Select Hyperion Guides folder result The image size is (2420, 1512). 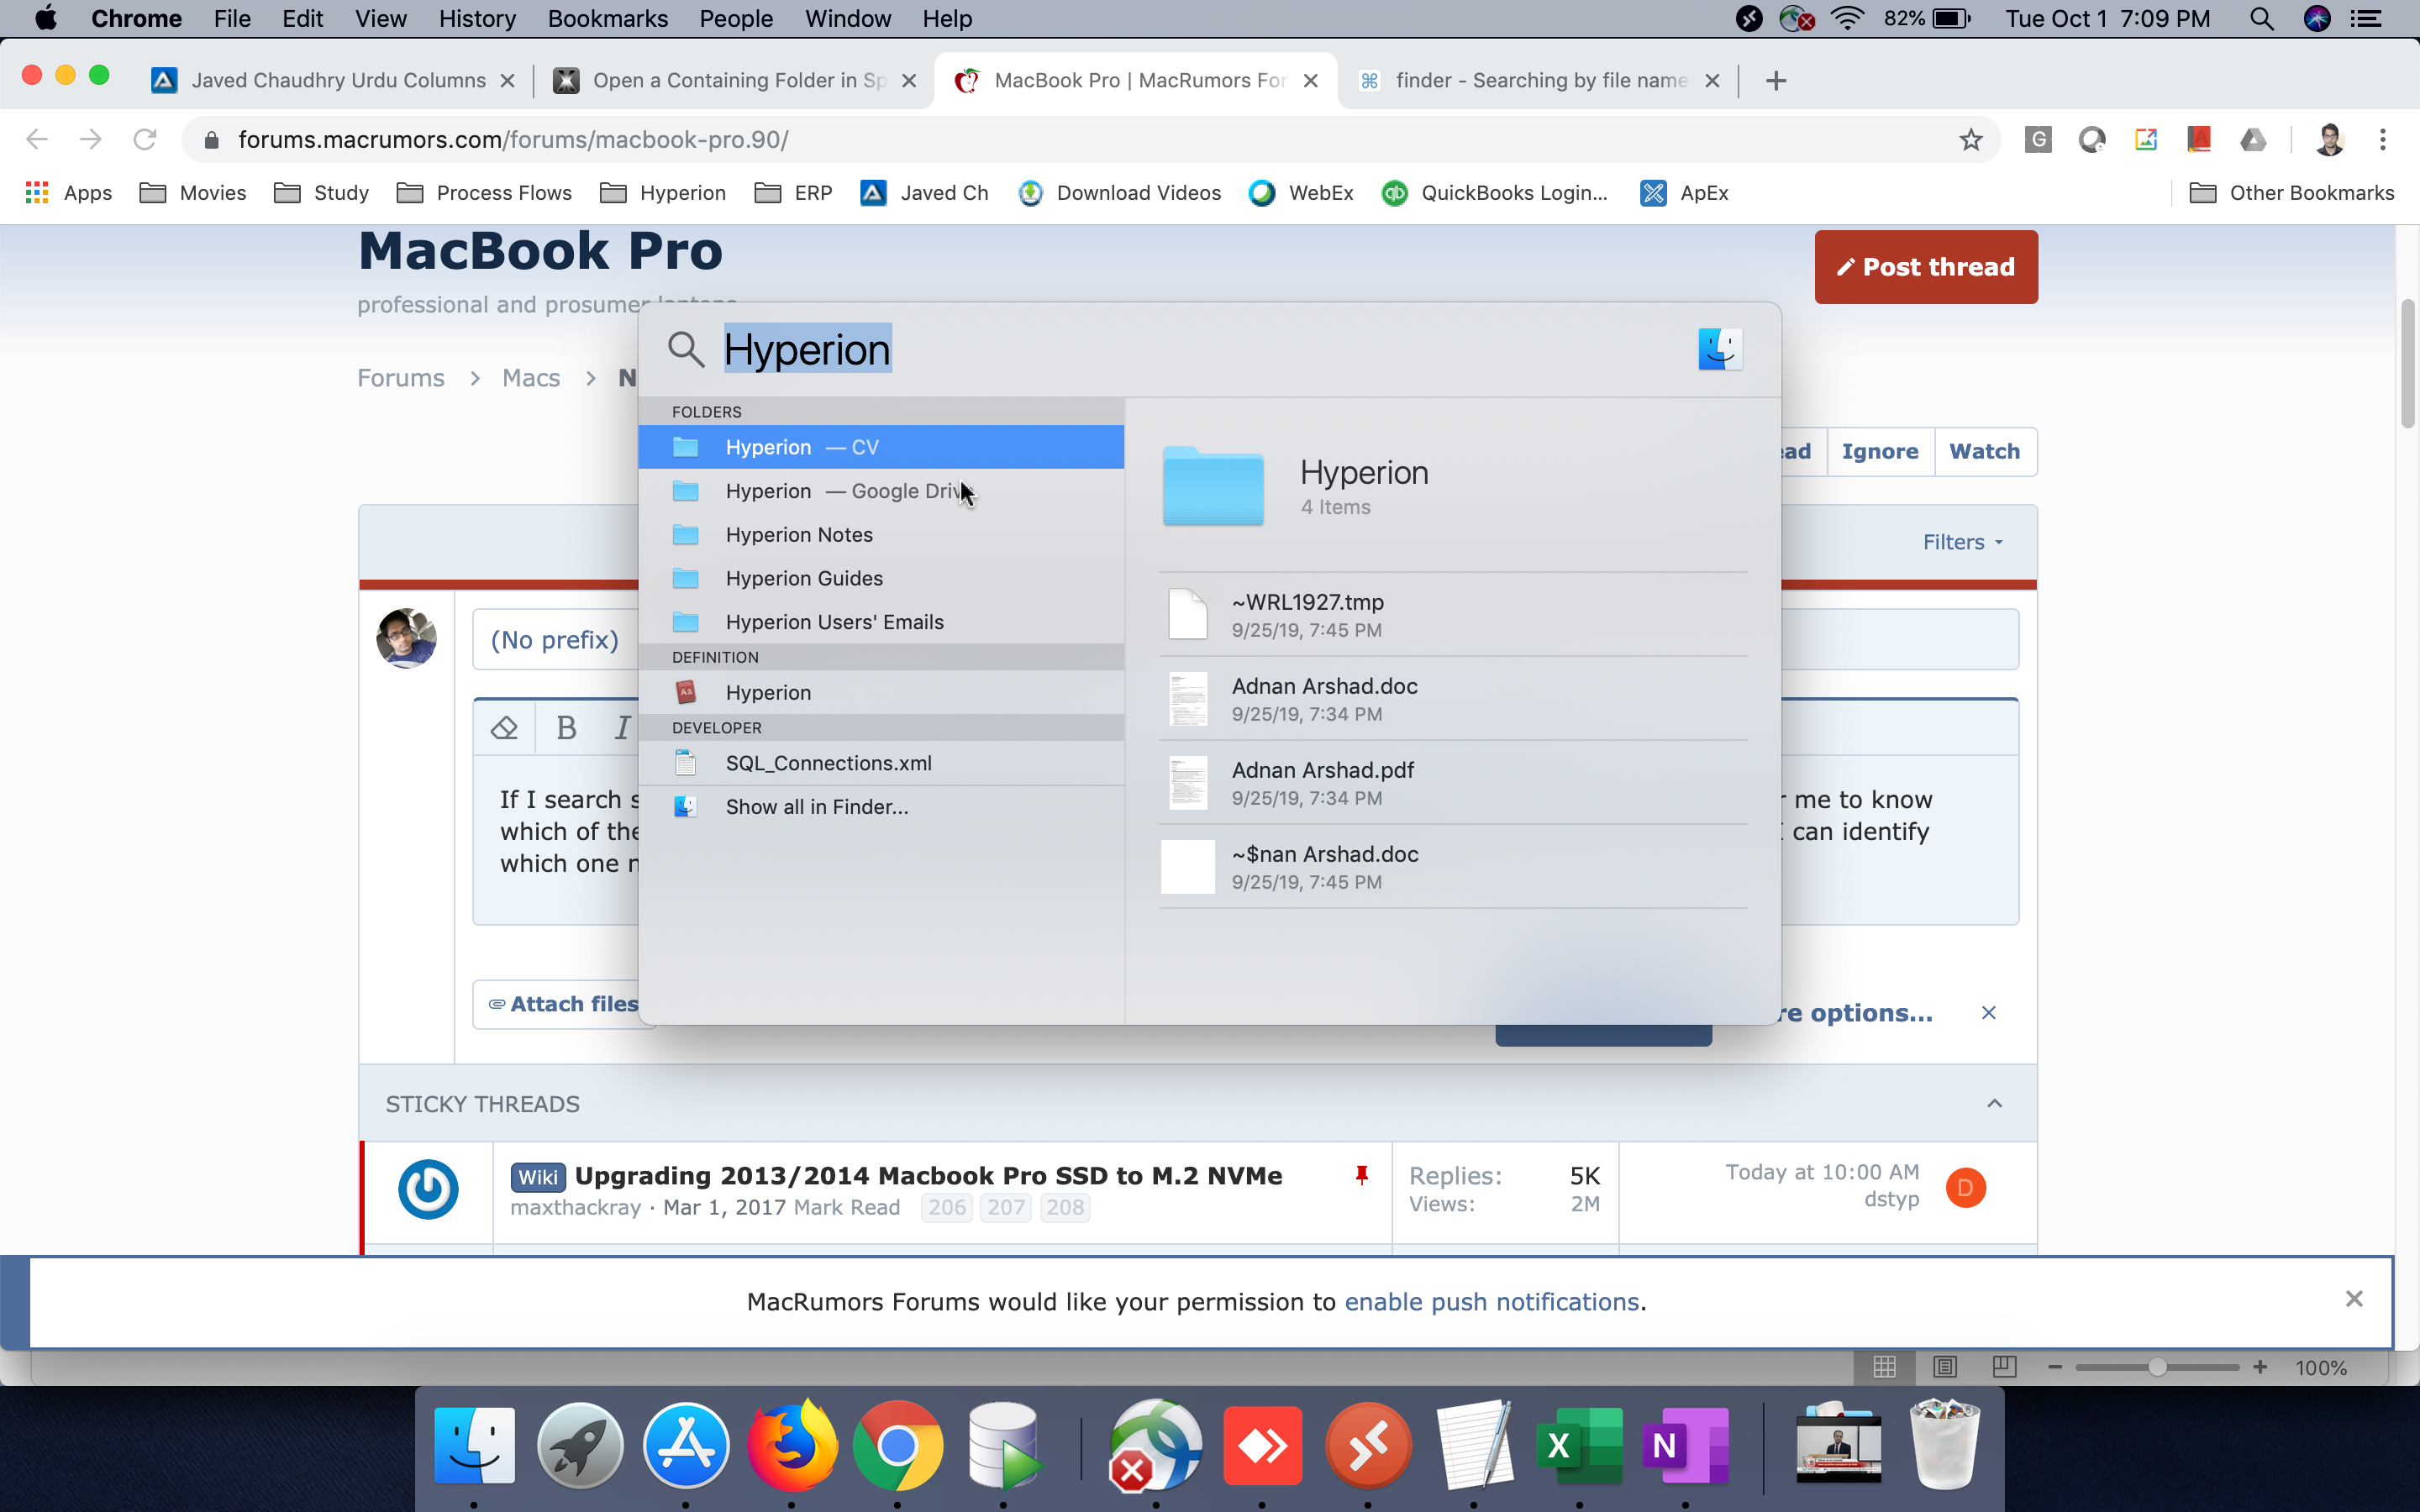881,578
